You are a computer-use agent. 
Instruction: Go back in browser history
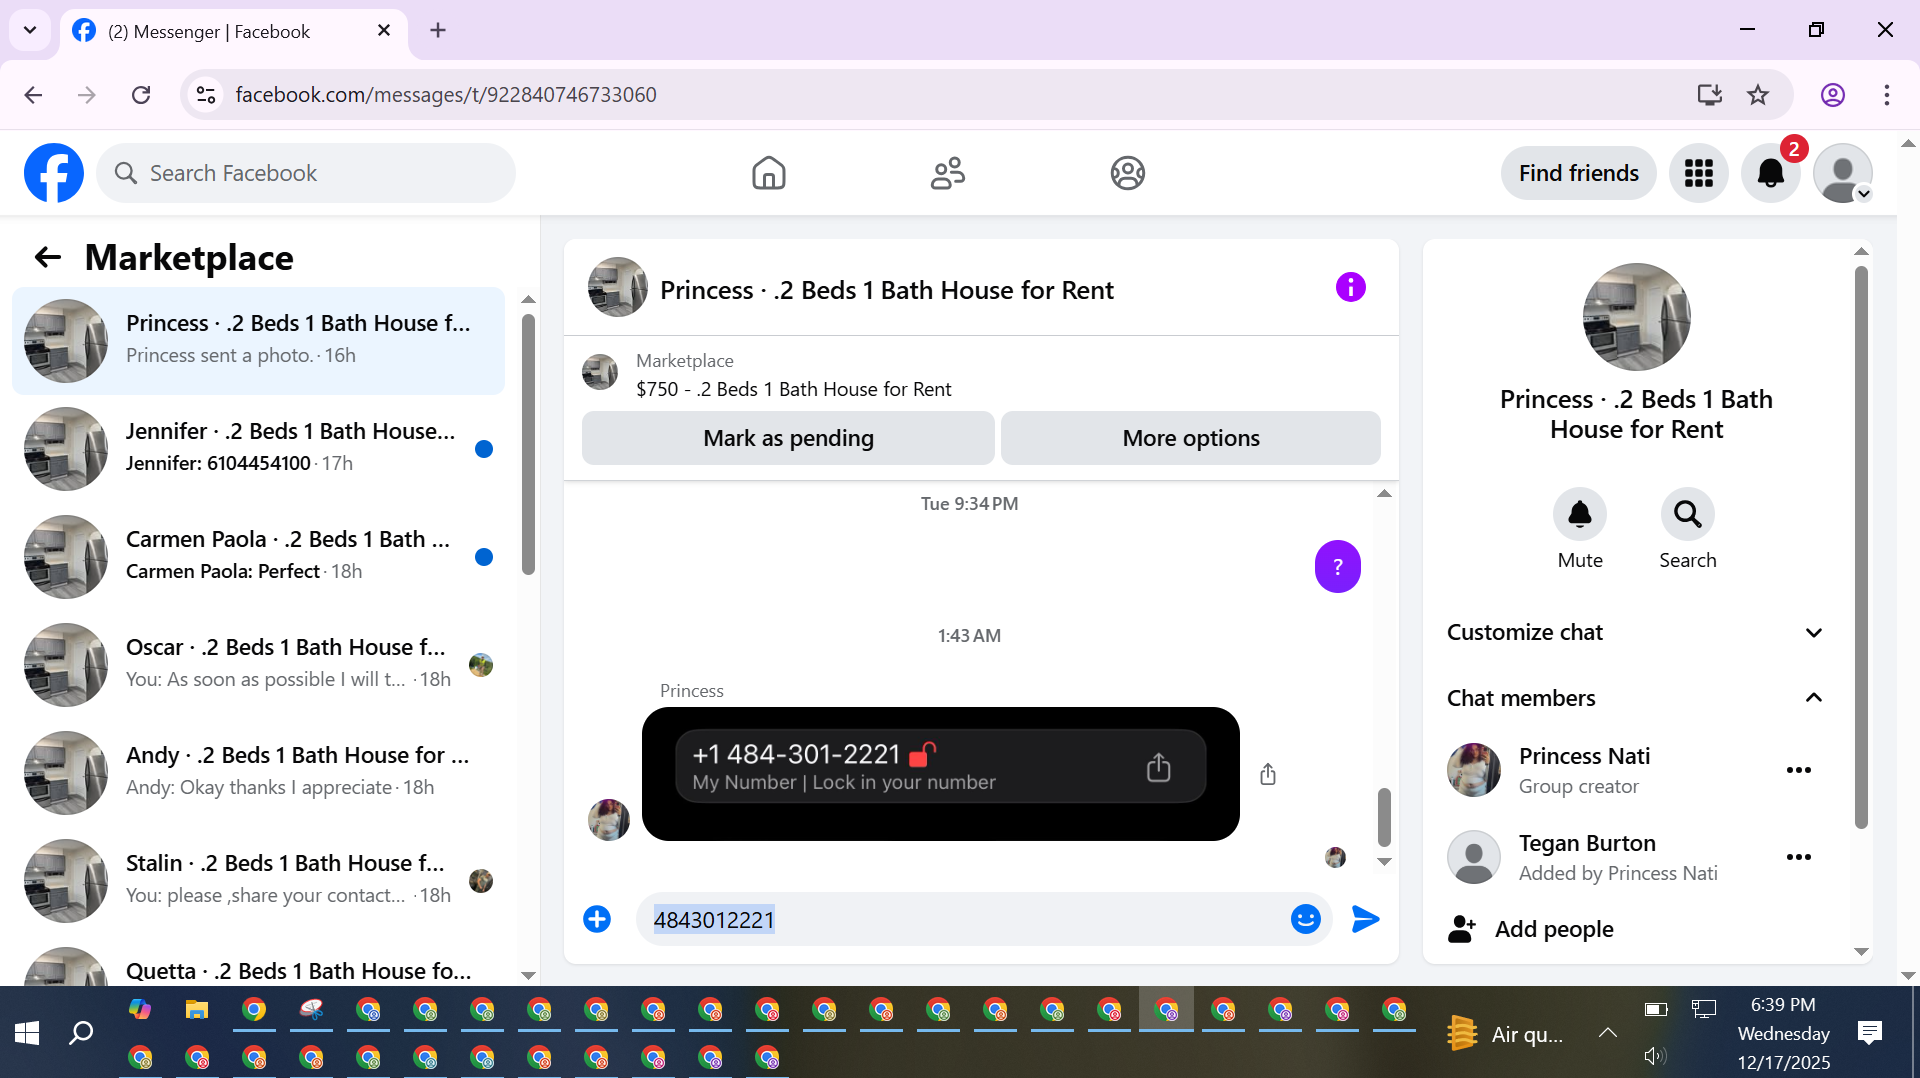(x=33, y=95)
